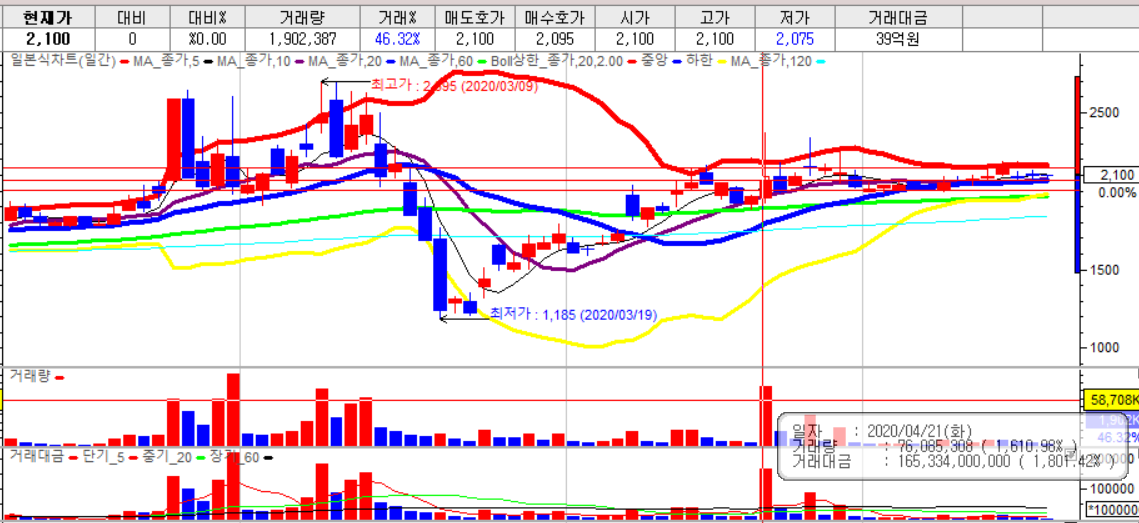Click the 거래대금 header in the top table

(897, 17)
